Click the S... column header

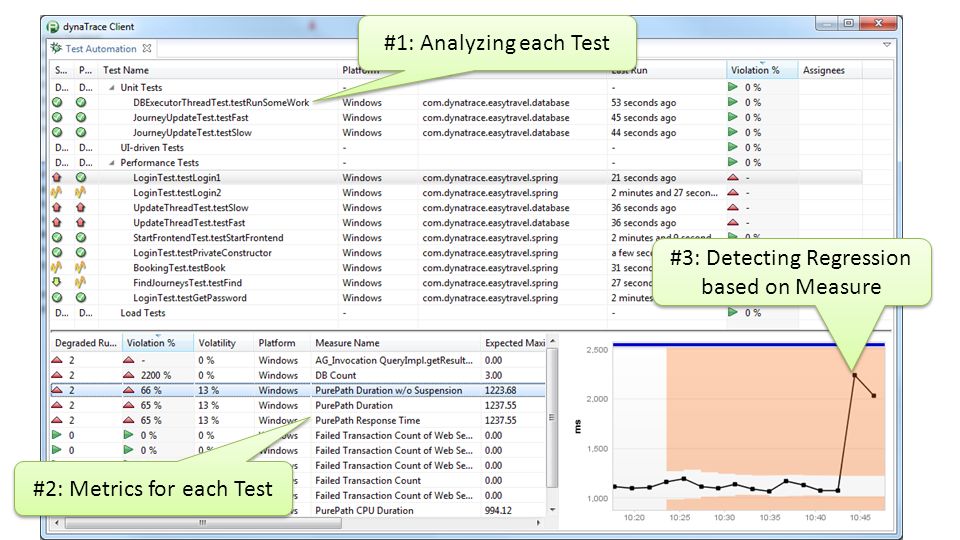coord(61,70)
